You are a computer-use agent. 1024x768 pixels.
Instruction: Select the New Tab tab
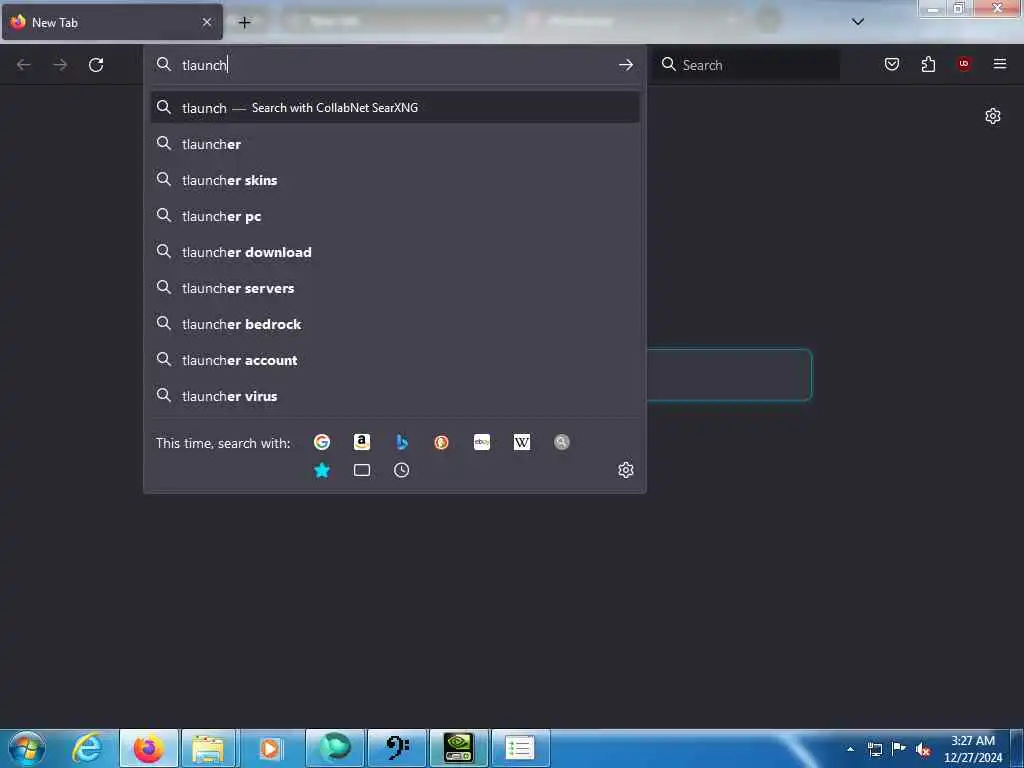112,22
